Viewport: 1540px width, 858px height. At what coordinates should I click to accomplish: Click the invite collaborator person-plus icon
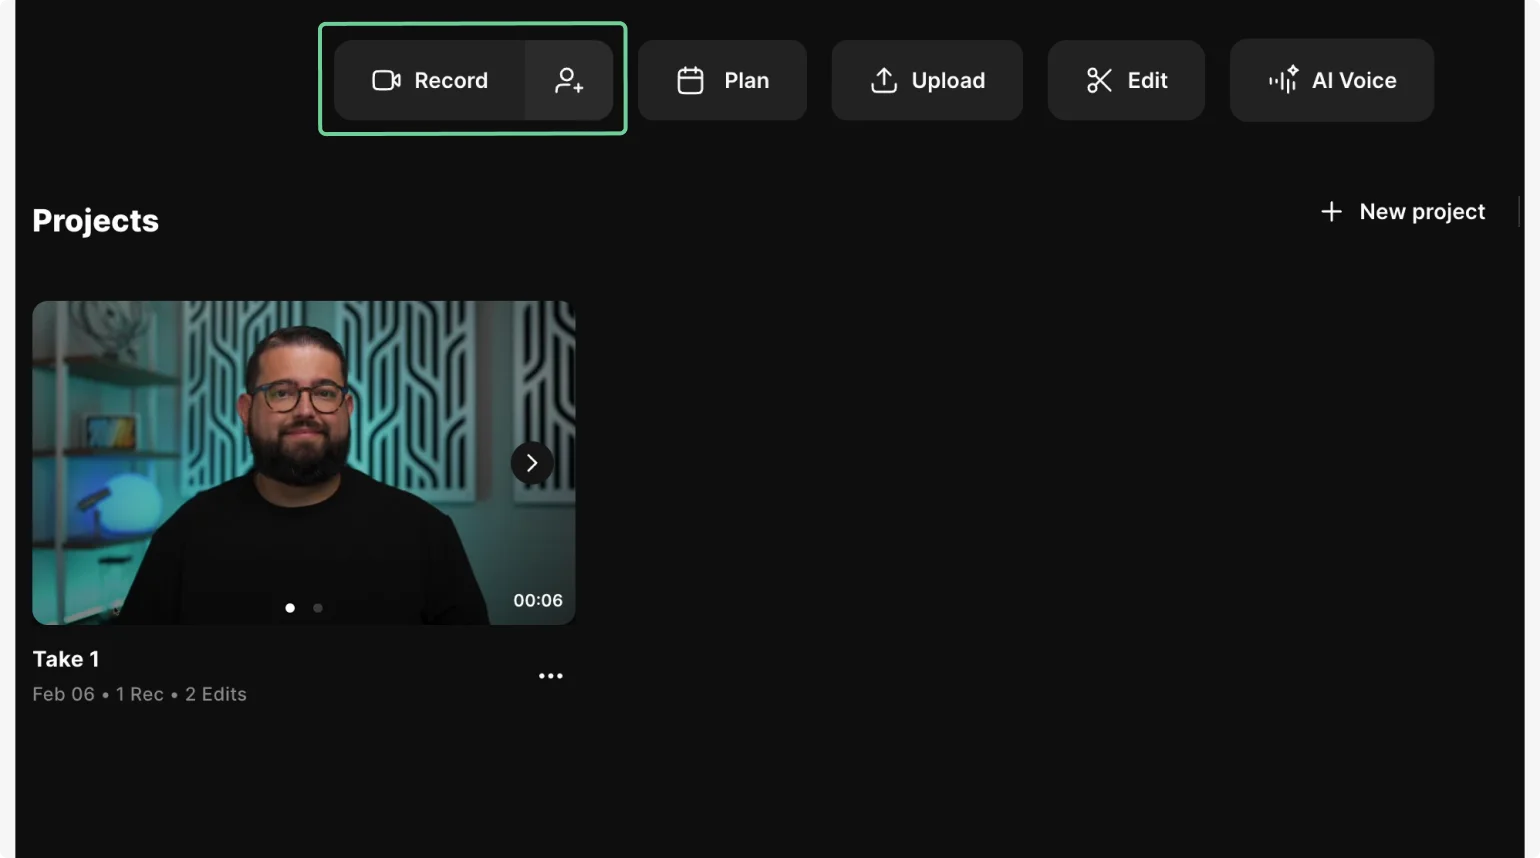[x=570, y=83]
